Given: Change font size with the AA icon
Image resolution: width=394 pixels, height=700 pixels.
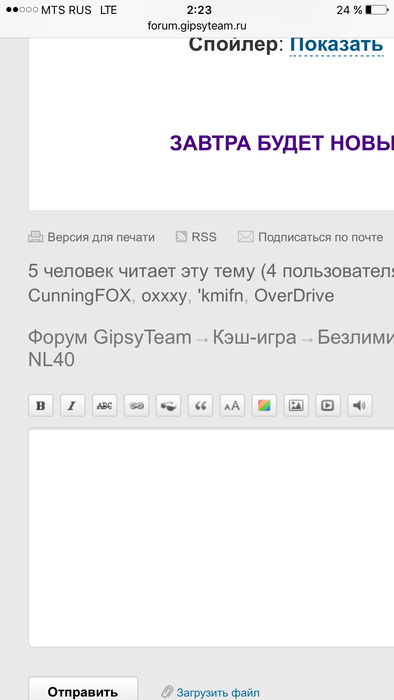Looking at the screenshot, I should click(232, 405).
